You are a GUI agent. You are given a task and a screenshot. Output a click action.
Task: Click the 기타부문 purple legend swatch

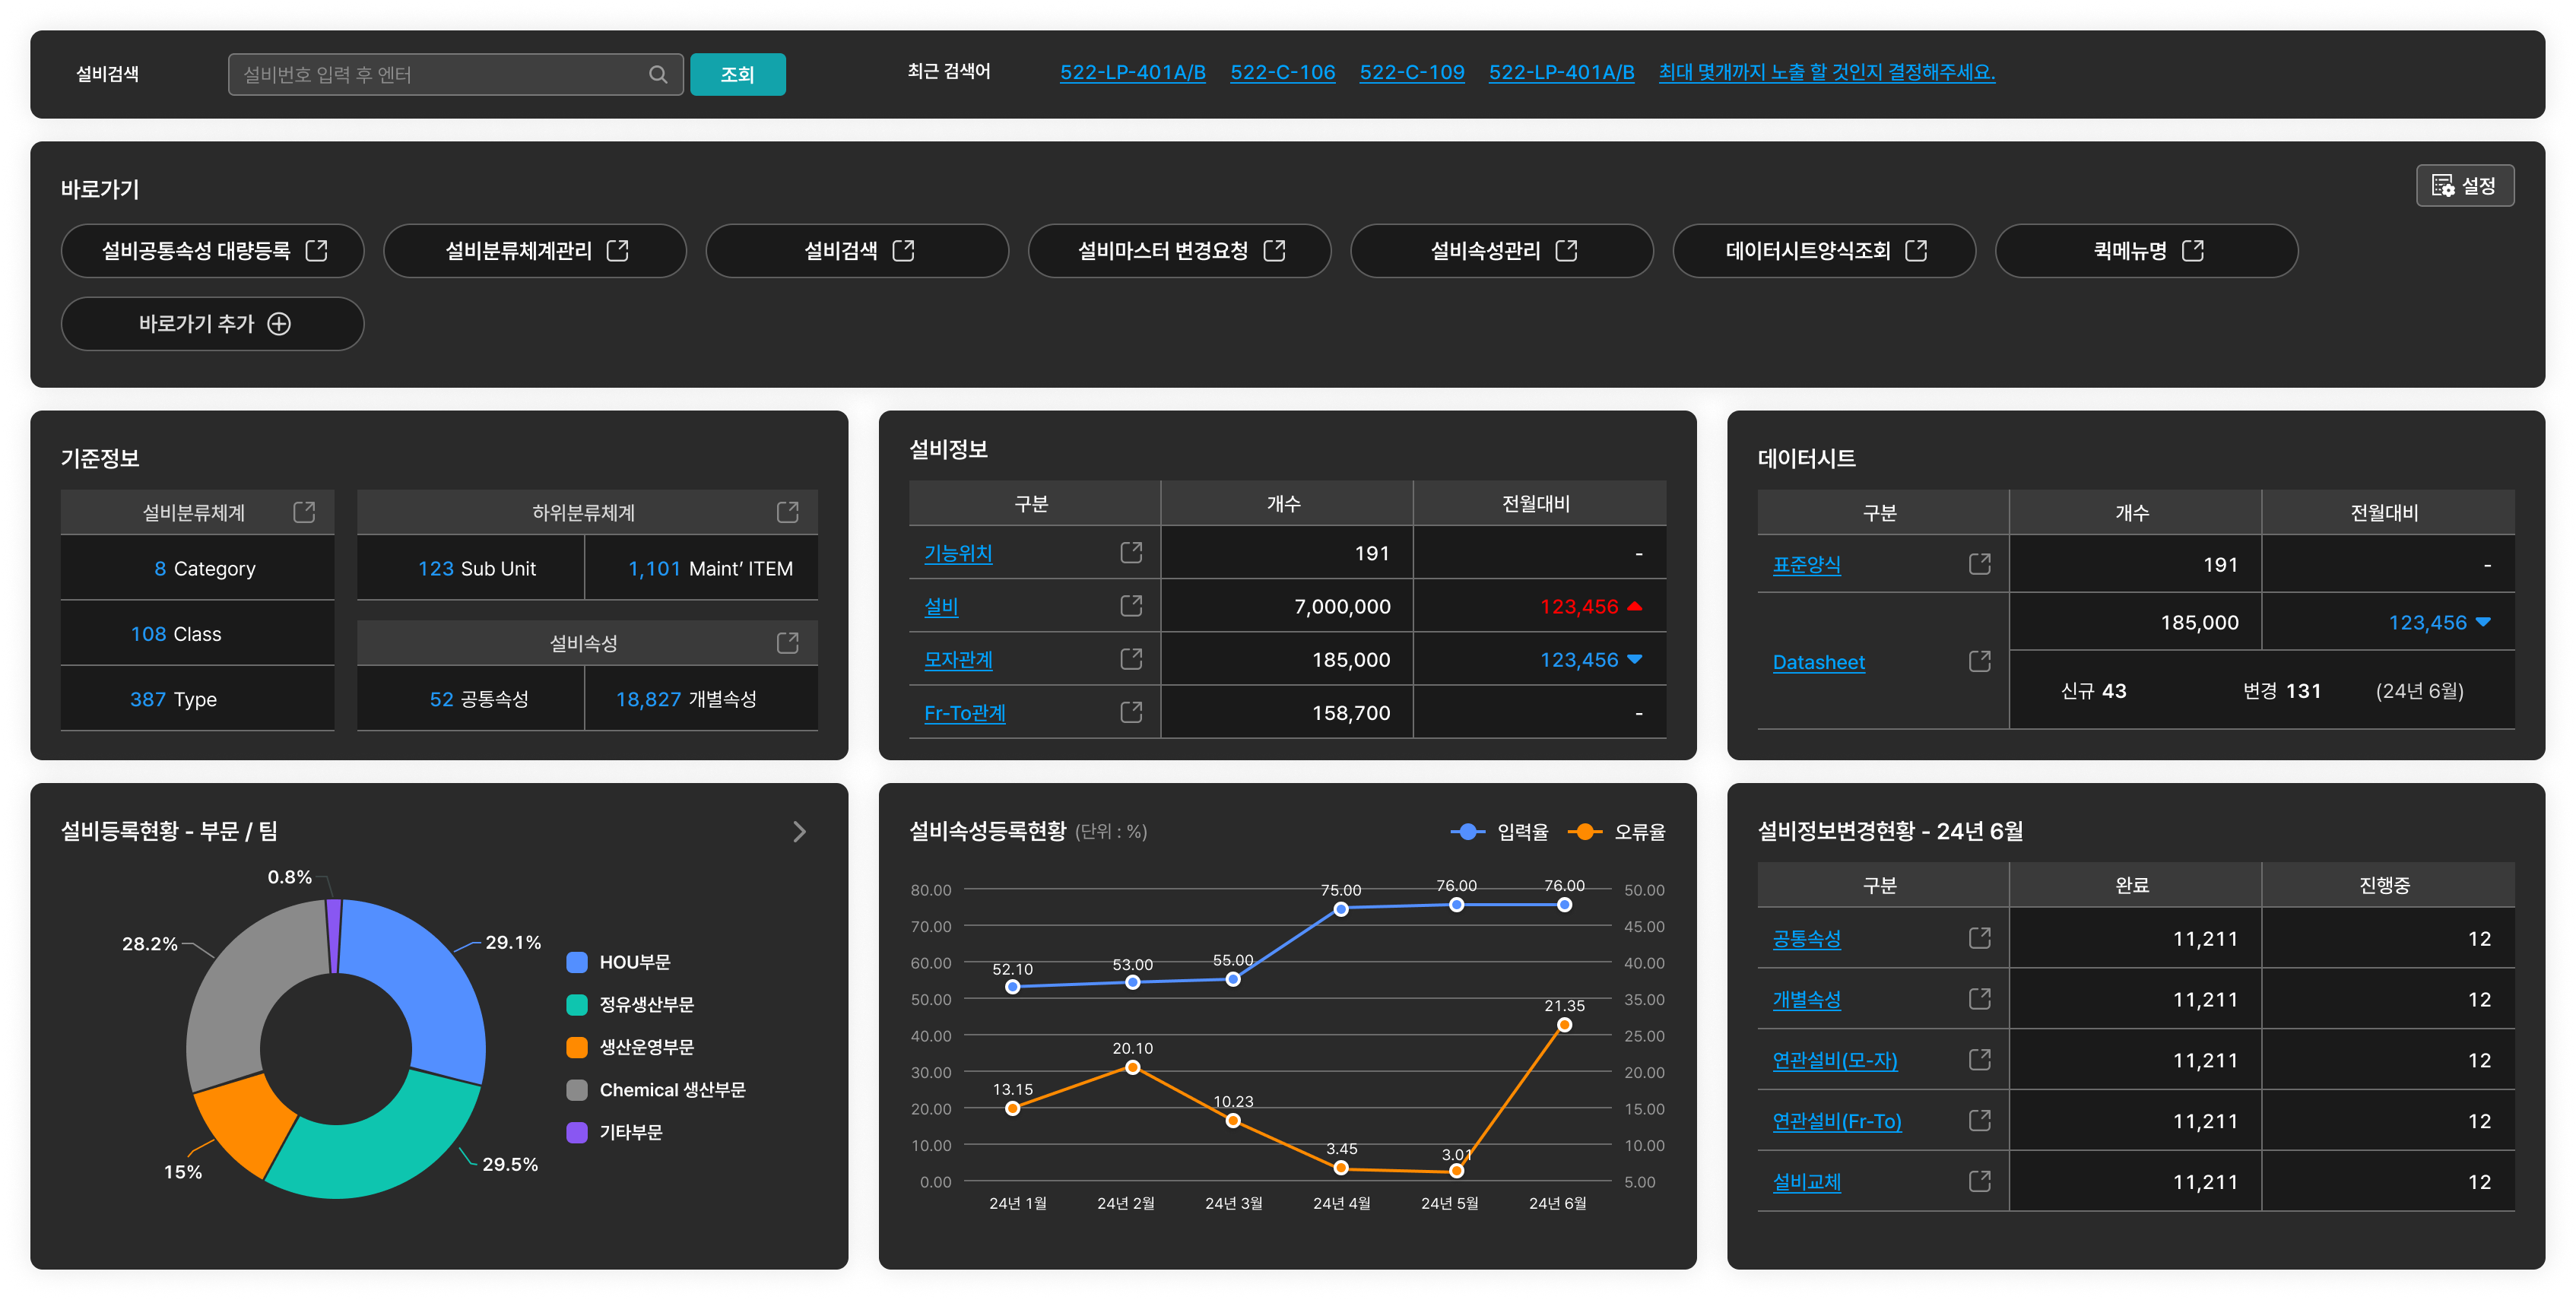tap(576, 1132)
